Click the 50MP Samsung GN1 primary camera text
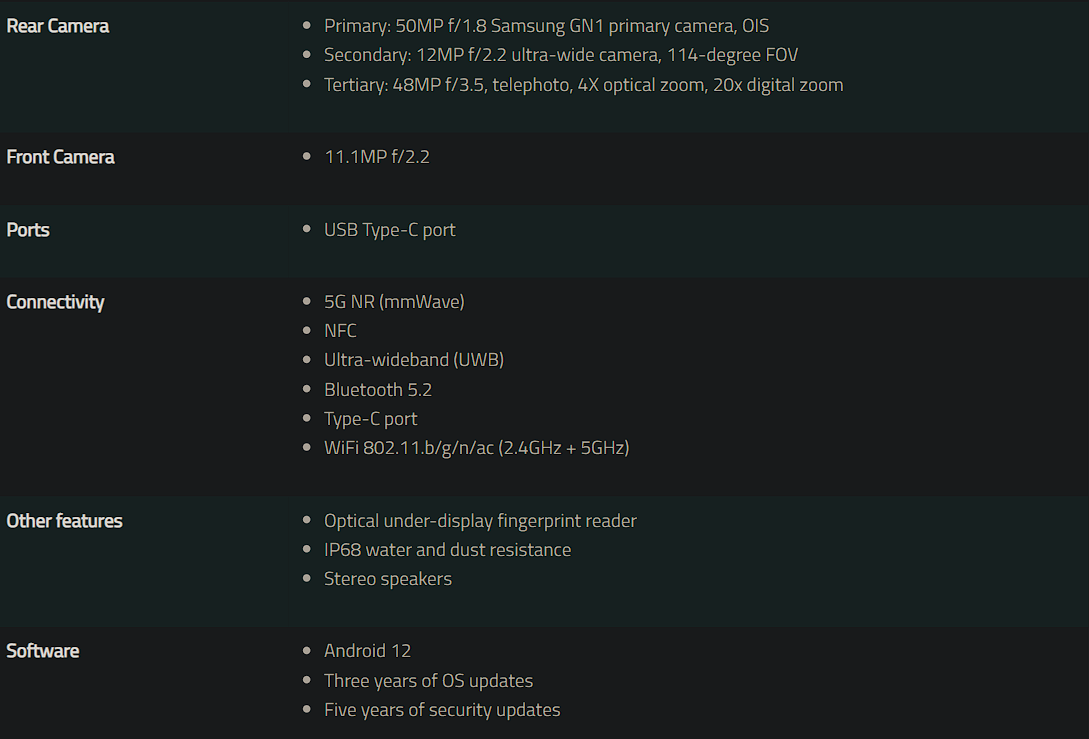The image size is (1089, 739). click(x=546, y=26)
